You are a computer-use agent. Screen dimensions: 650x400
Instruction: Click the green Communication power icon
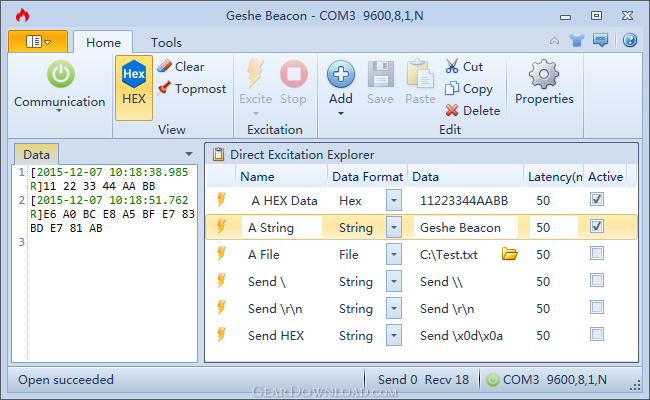coord(61,74)
